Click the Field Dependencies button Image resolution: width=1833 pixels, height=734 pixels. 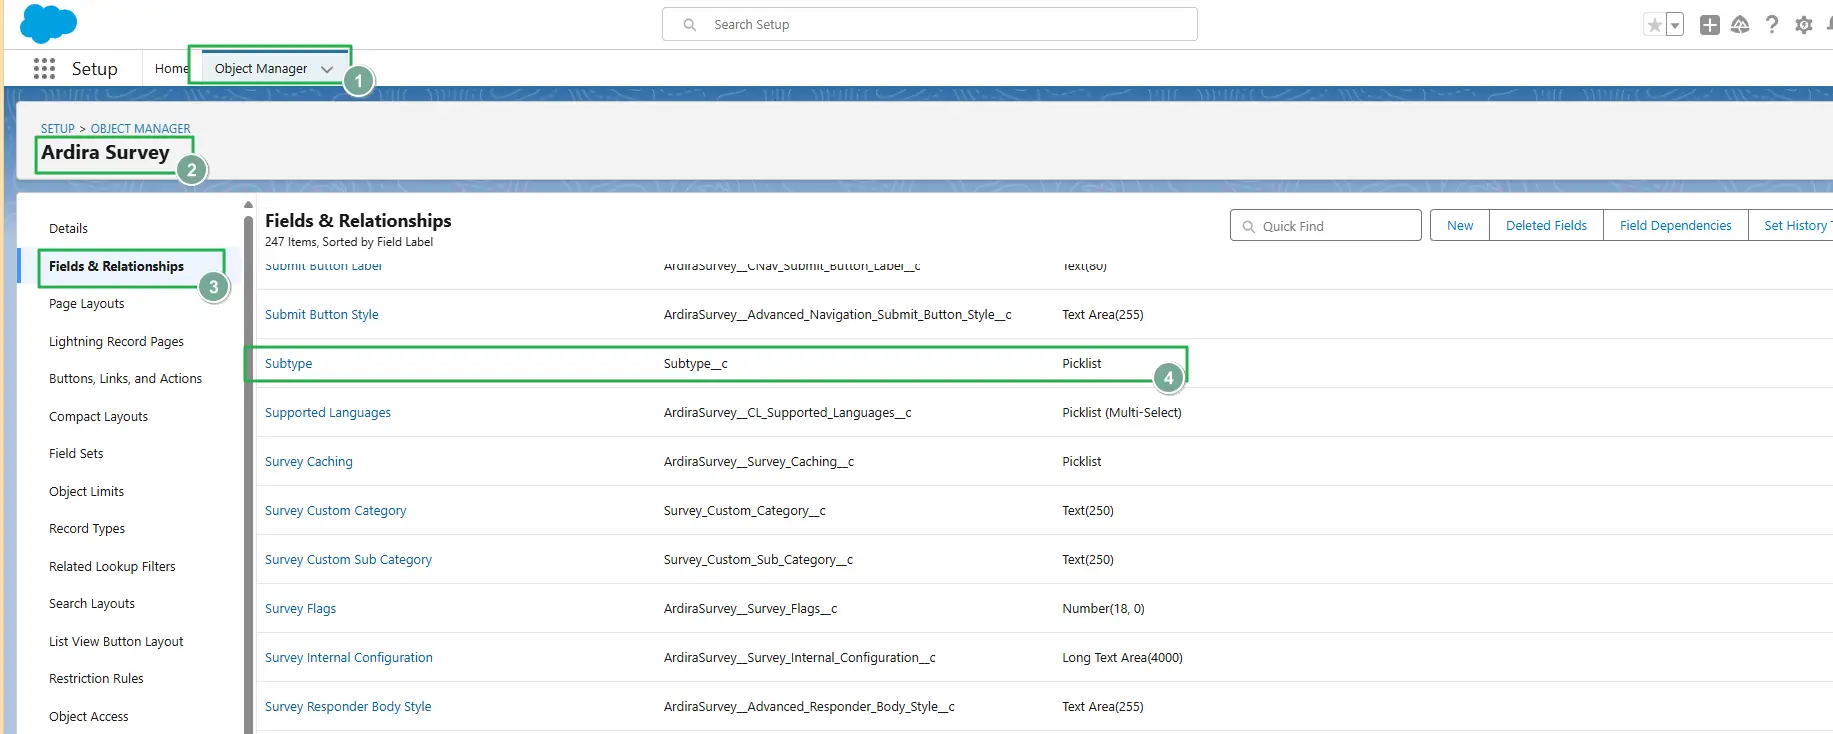(1675, 225)
